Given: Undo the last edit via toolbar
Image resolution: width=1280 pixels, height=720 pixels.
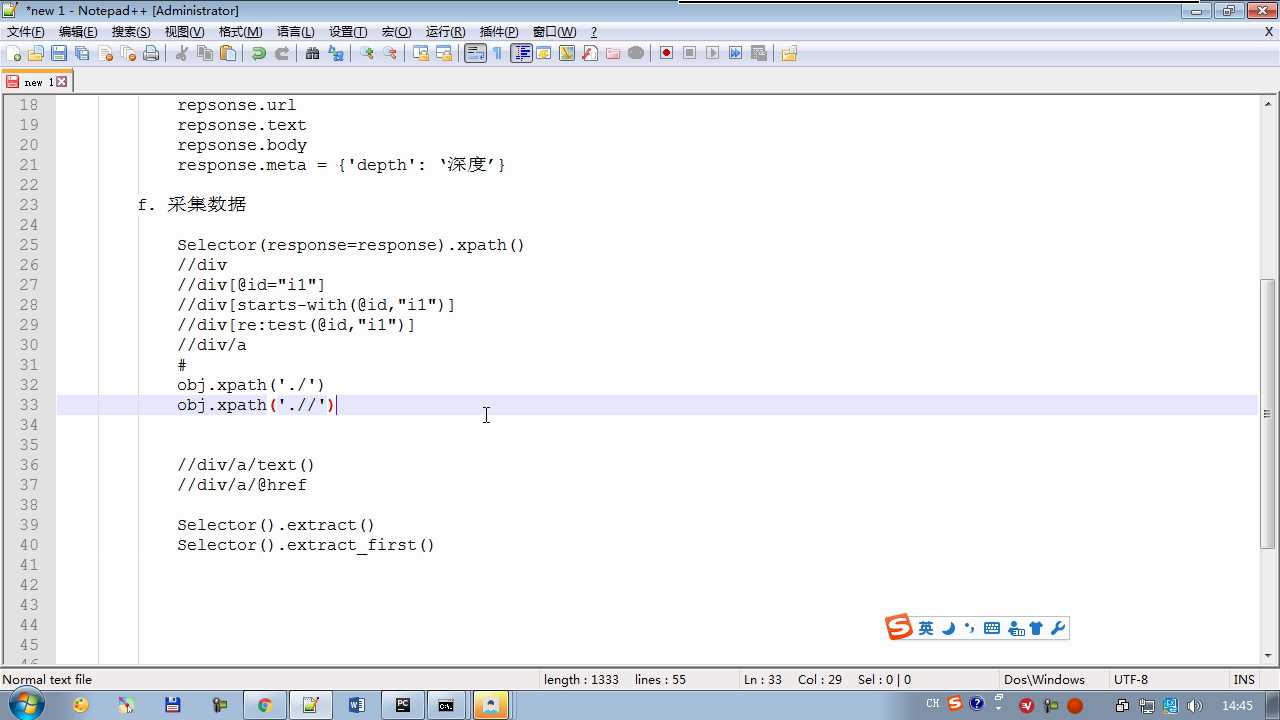Looking at the screenshot, I should [259, 54].
